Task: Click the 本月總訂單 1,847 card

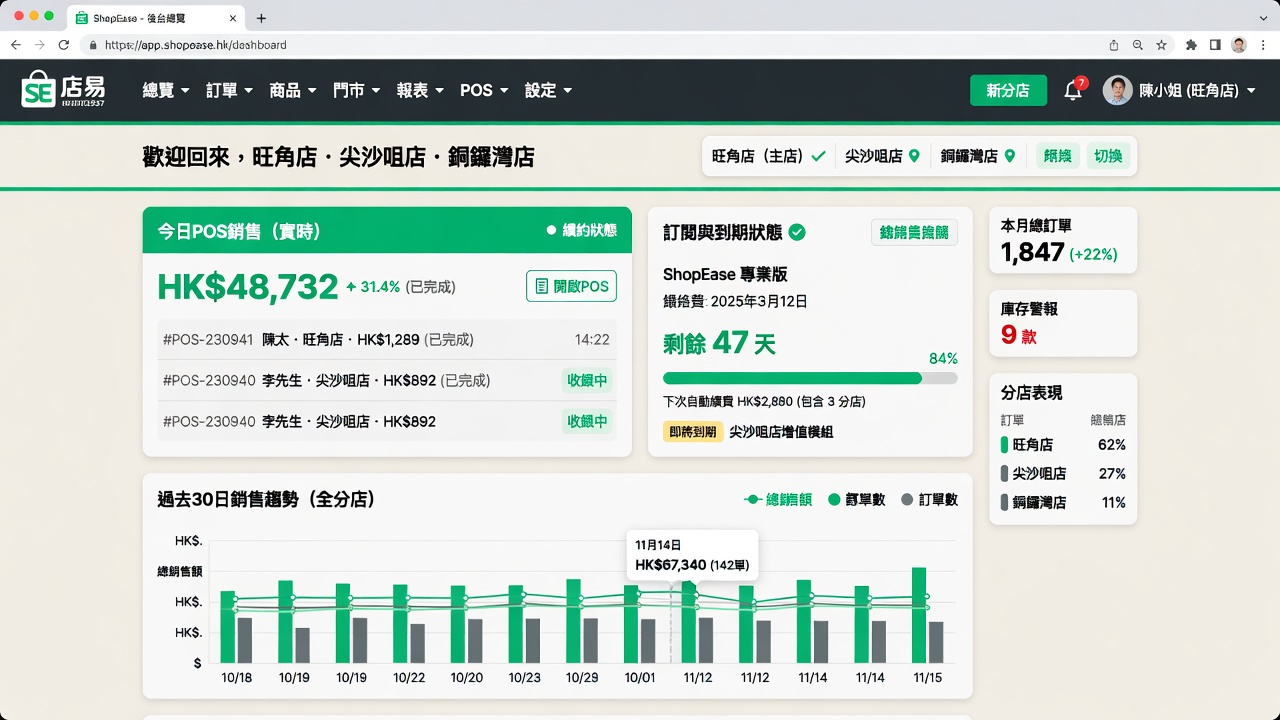Action: [x=1063, y=240]
